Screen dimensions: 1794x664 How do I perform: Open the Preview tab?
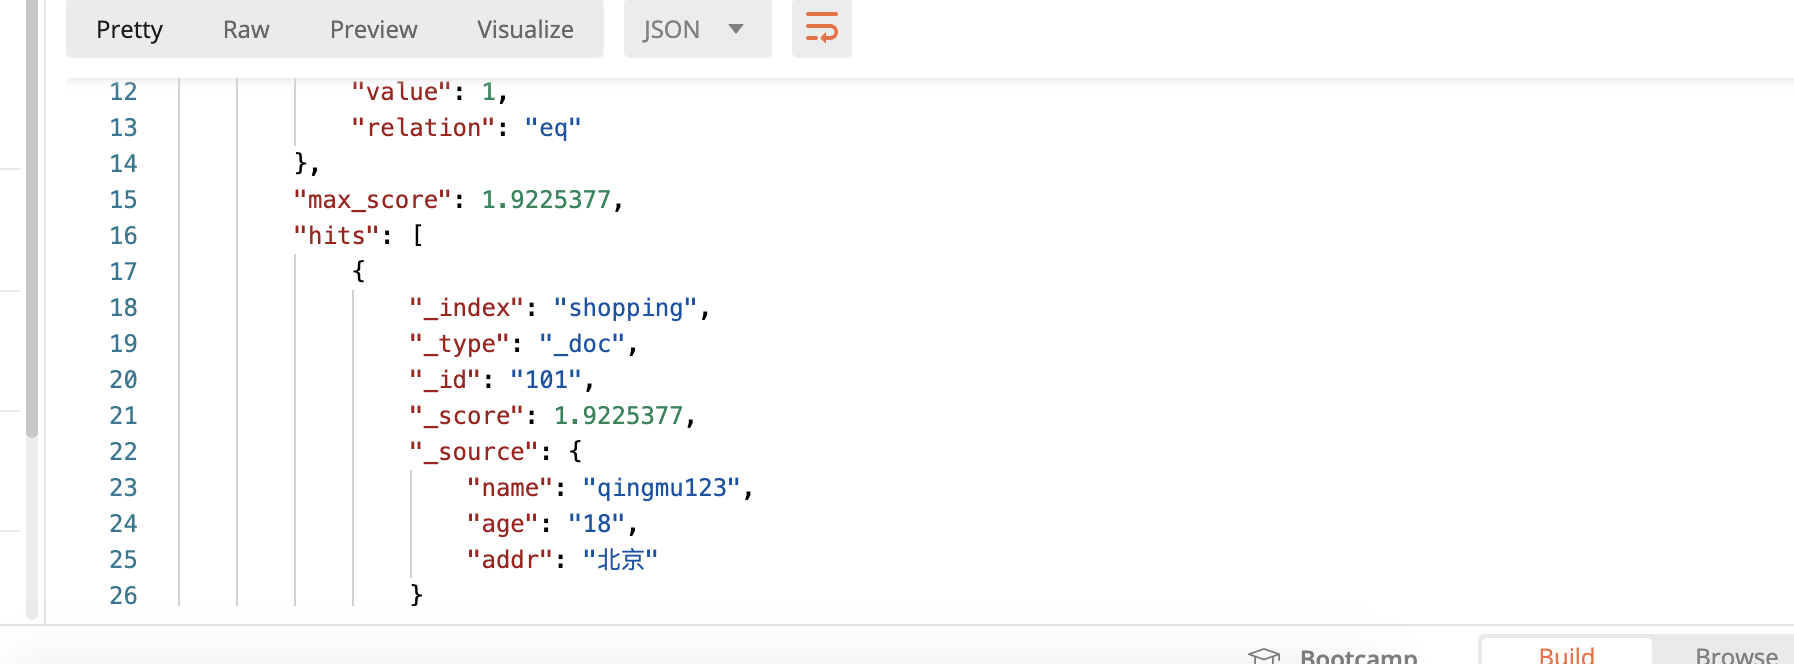(x=373, y=29)
